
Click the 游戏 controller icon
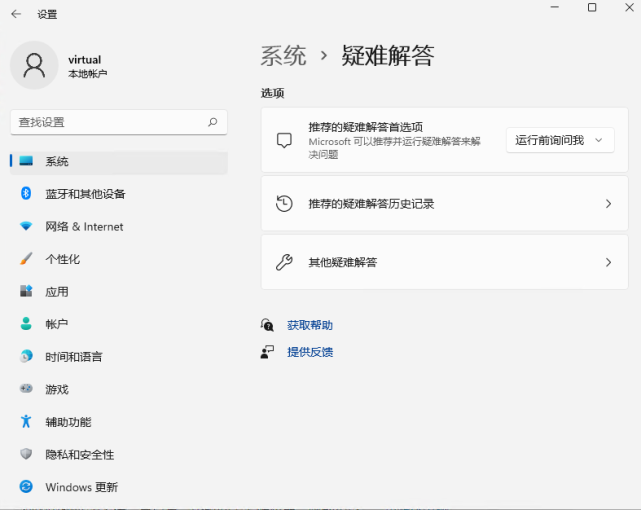coord(26,389)
